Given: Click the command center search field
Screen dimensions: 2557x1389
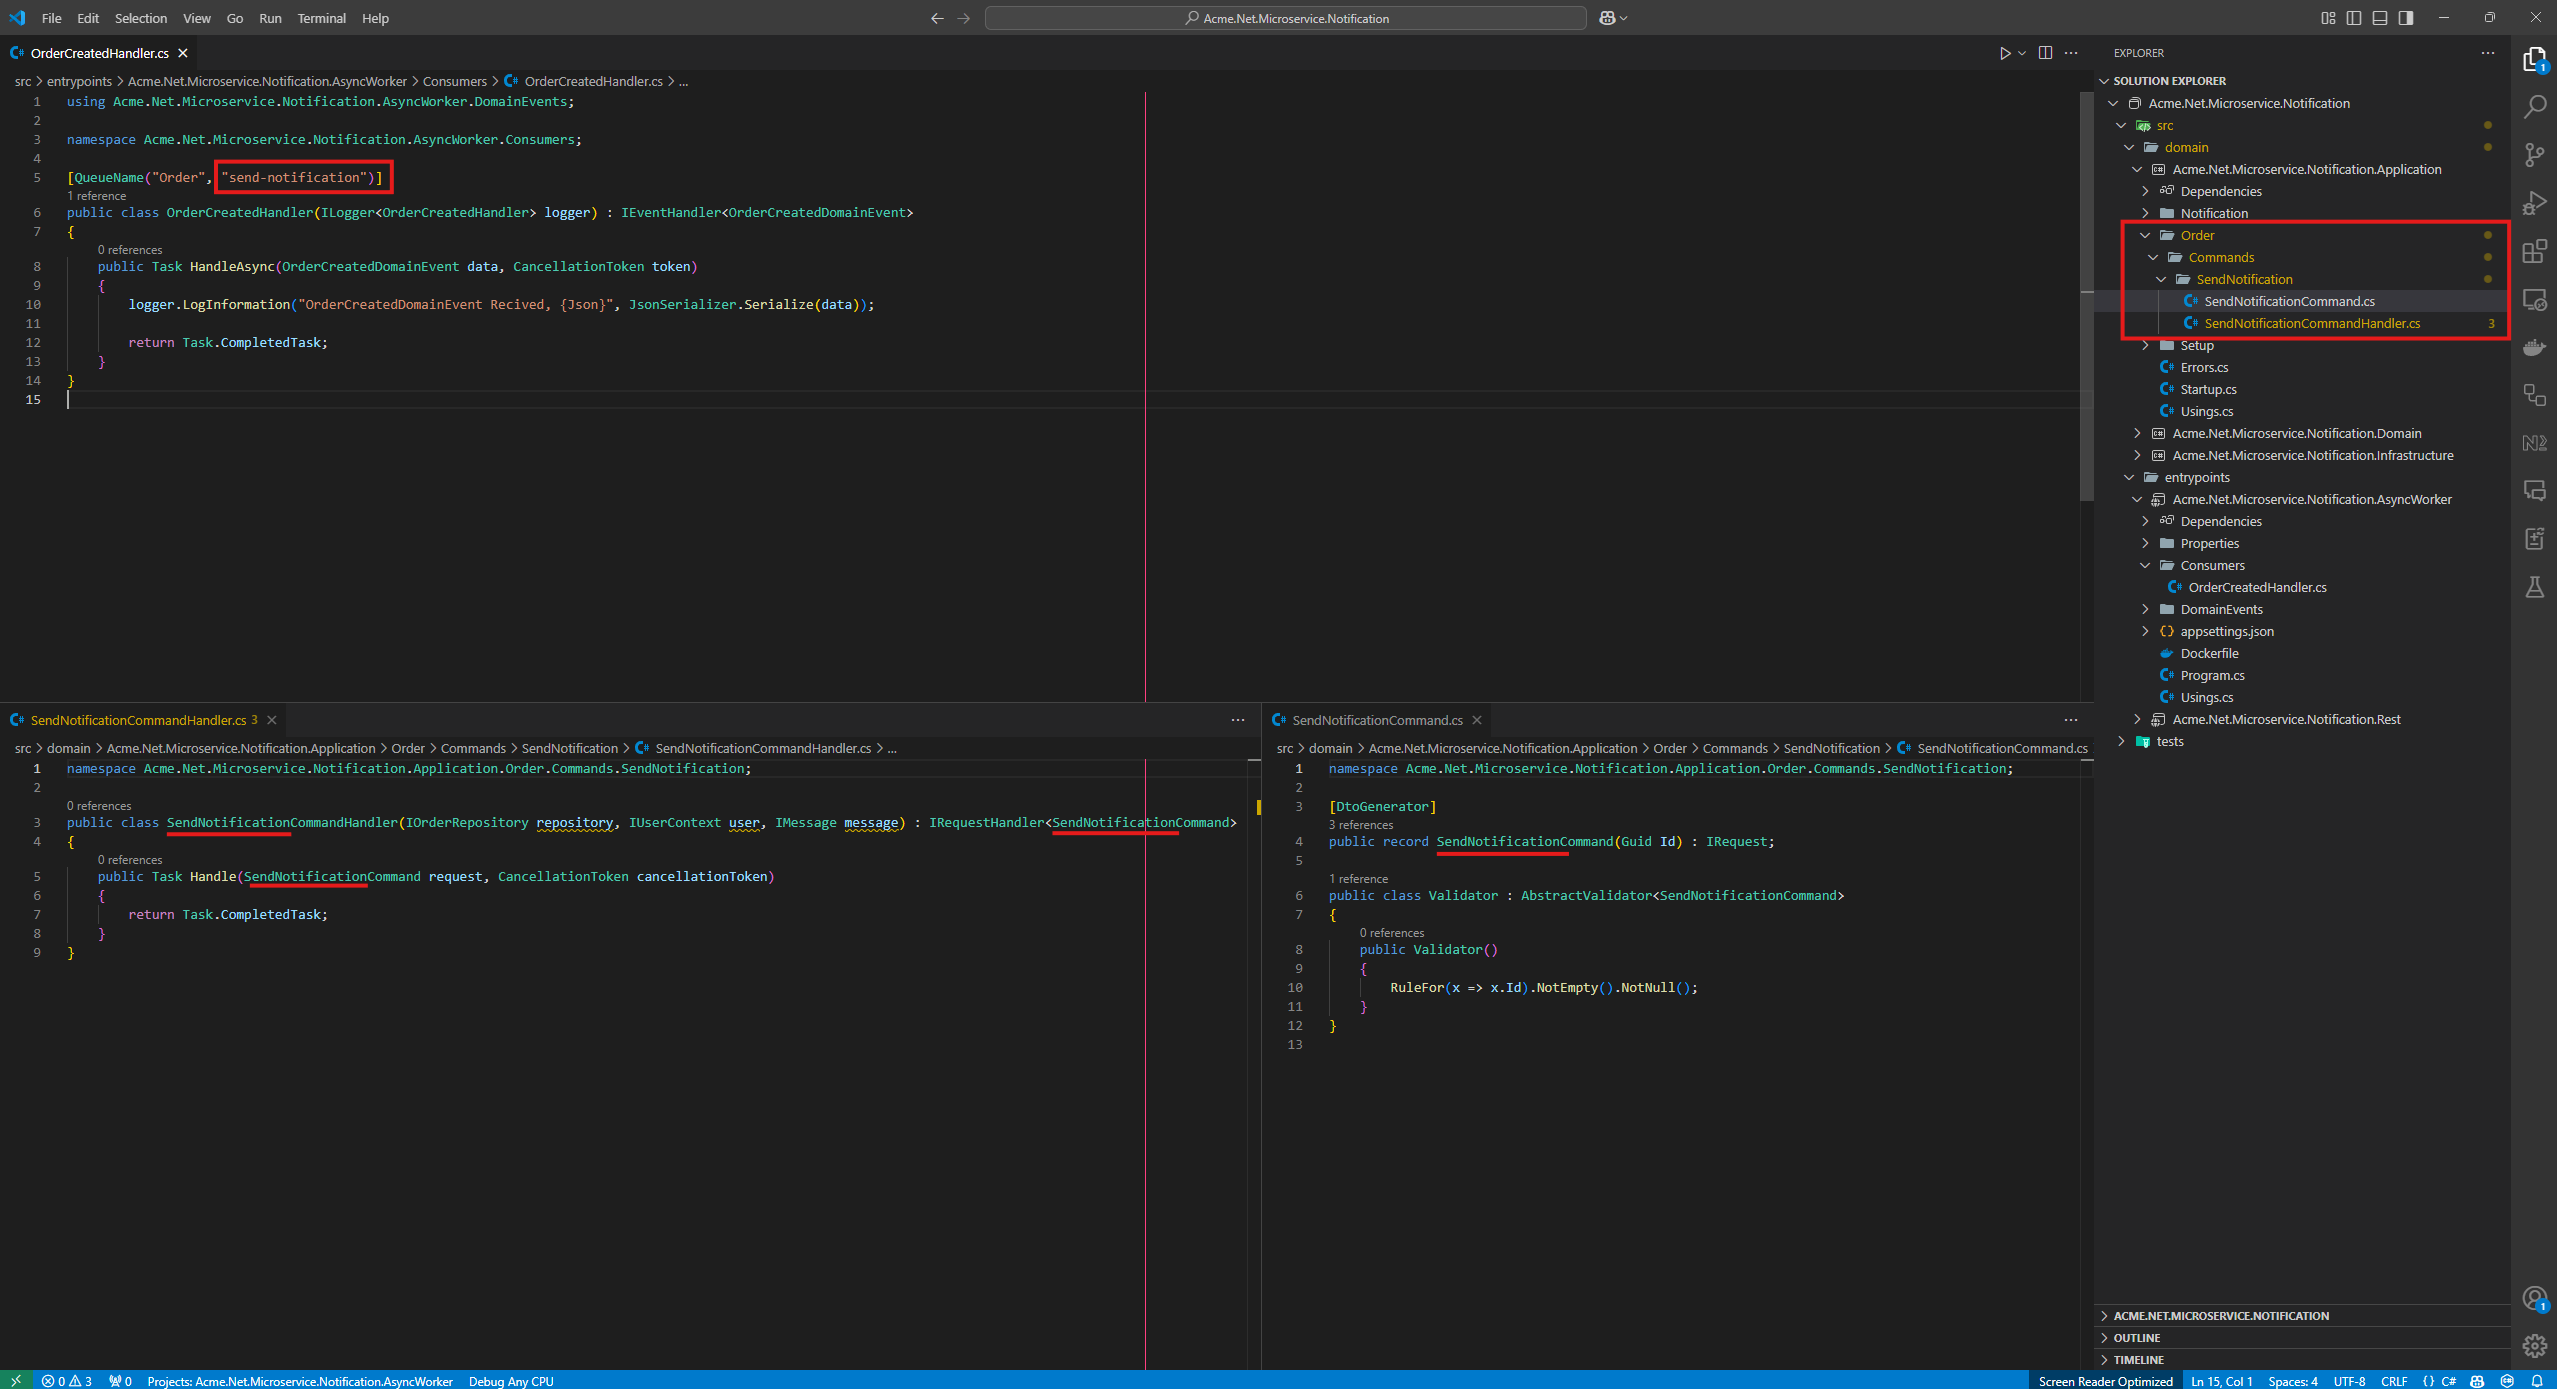Looking at the screenshot, I should pos(1285,18).
